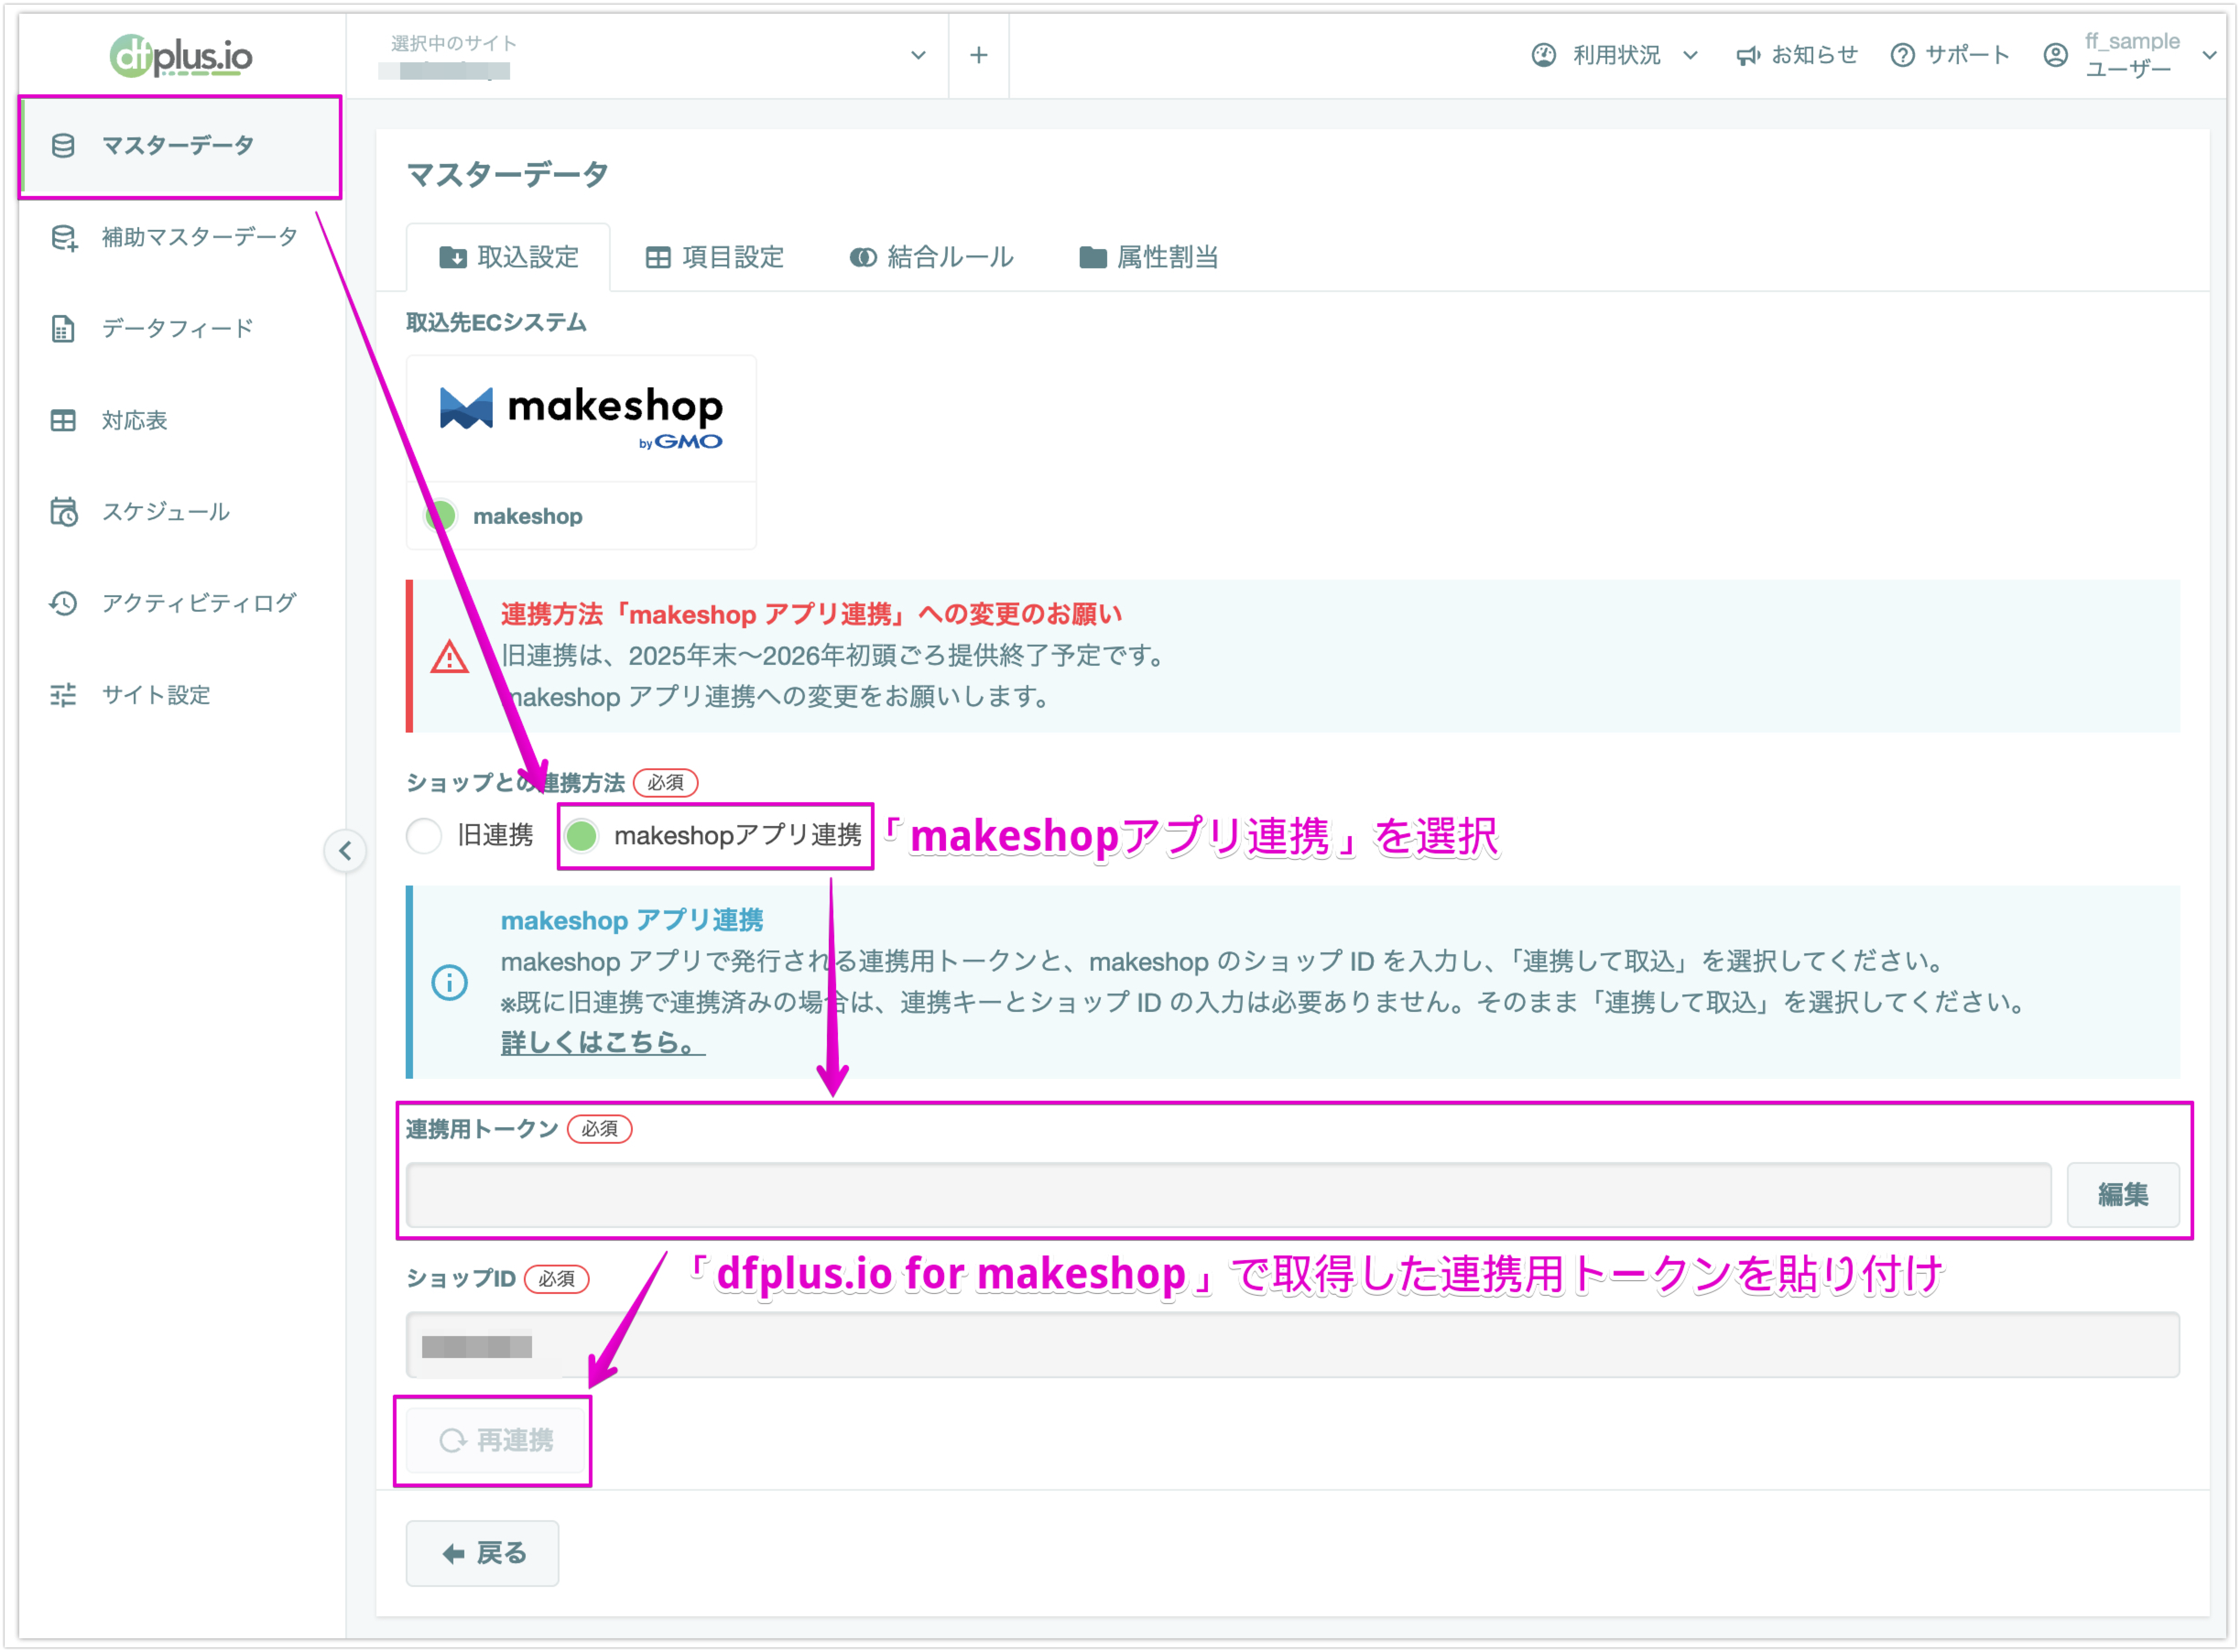
Task: Click the アクティビティログ history icon
Action: tap(63, 604)
